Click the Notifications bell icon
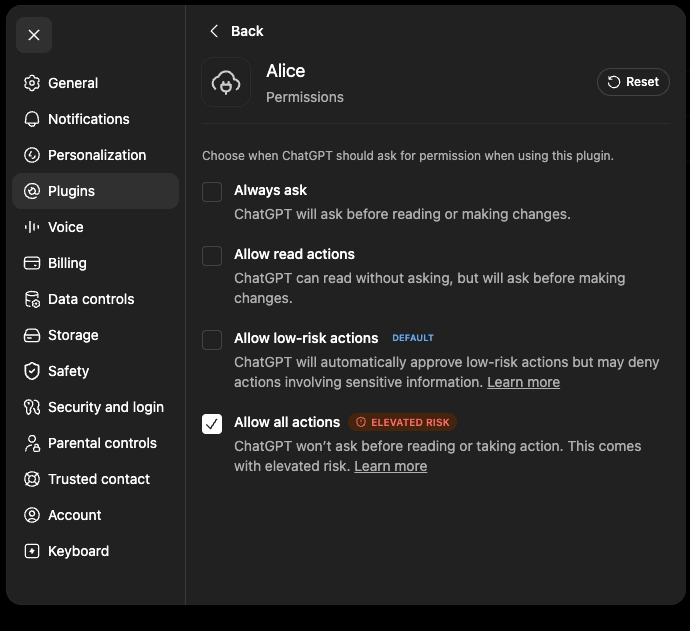 [32, 119]
